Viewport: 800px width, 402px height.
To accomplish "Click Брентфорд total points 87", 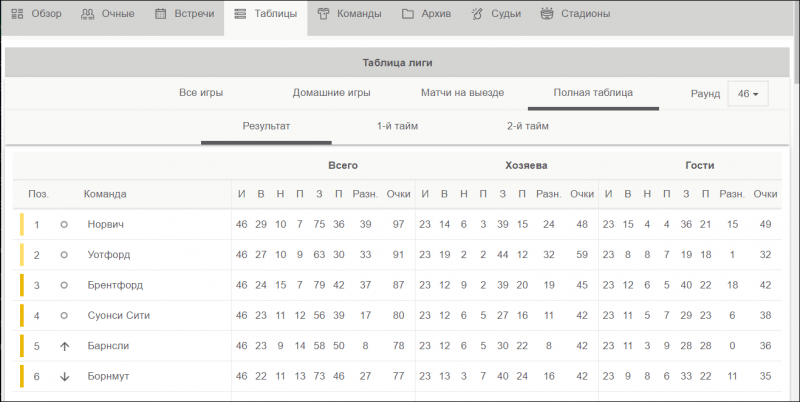I will 398,285.
